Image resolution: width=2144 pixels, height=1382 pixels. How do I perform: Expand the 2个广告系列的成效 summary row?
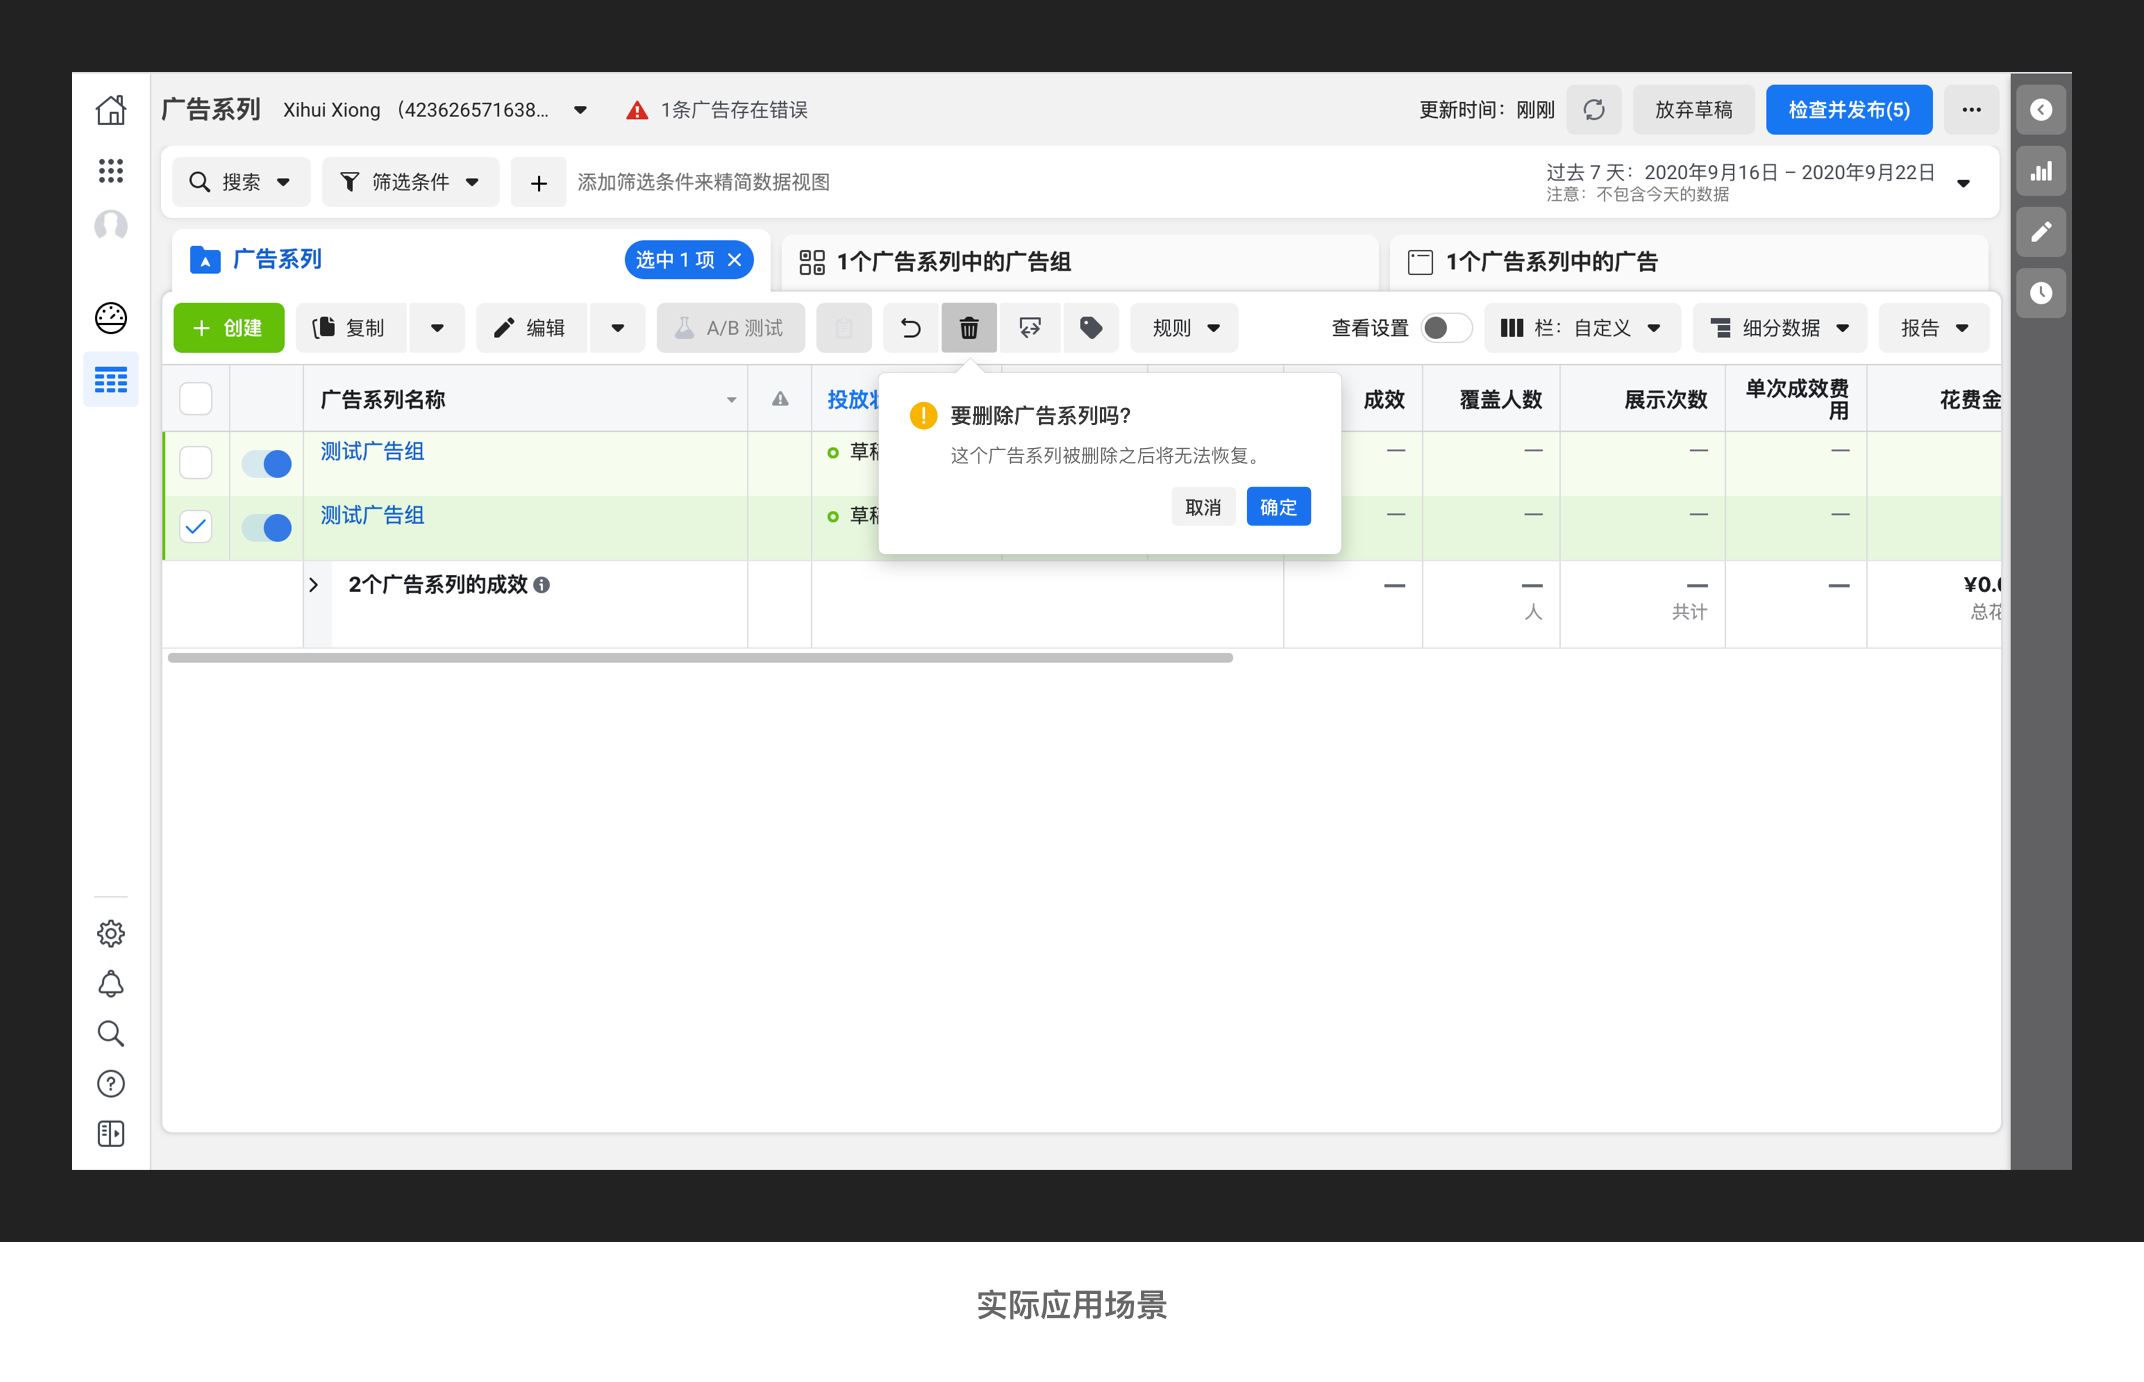(x=314, y=585)
